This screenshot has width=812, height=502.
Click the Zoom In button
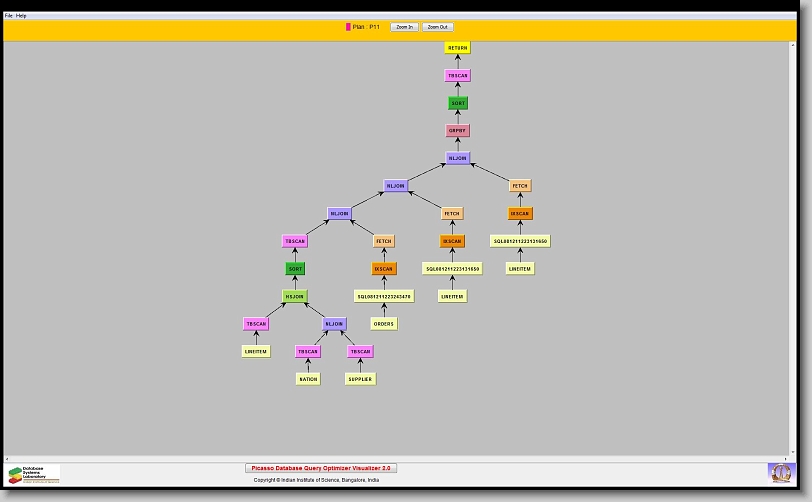403,27
